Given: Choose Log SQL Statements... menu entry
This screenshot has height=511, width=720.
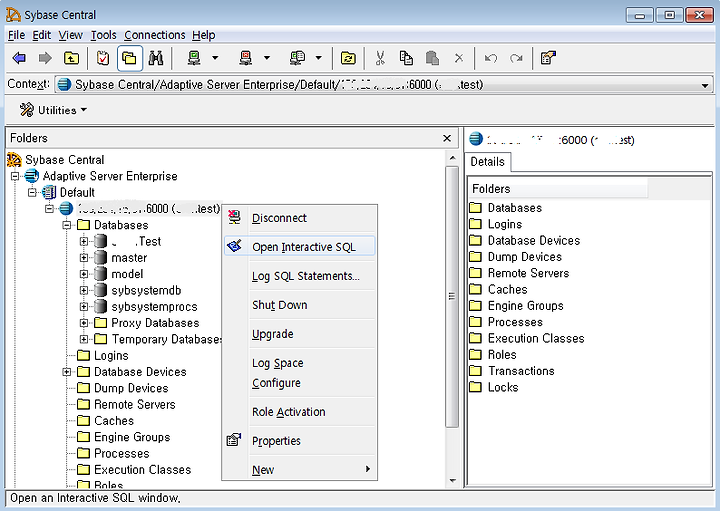Looking at the screenshot, I should 299,276.
